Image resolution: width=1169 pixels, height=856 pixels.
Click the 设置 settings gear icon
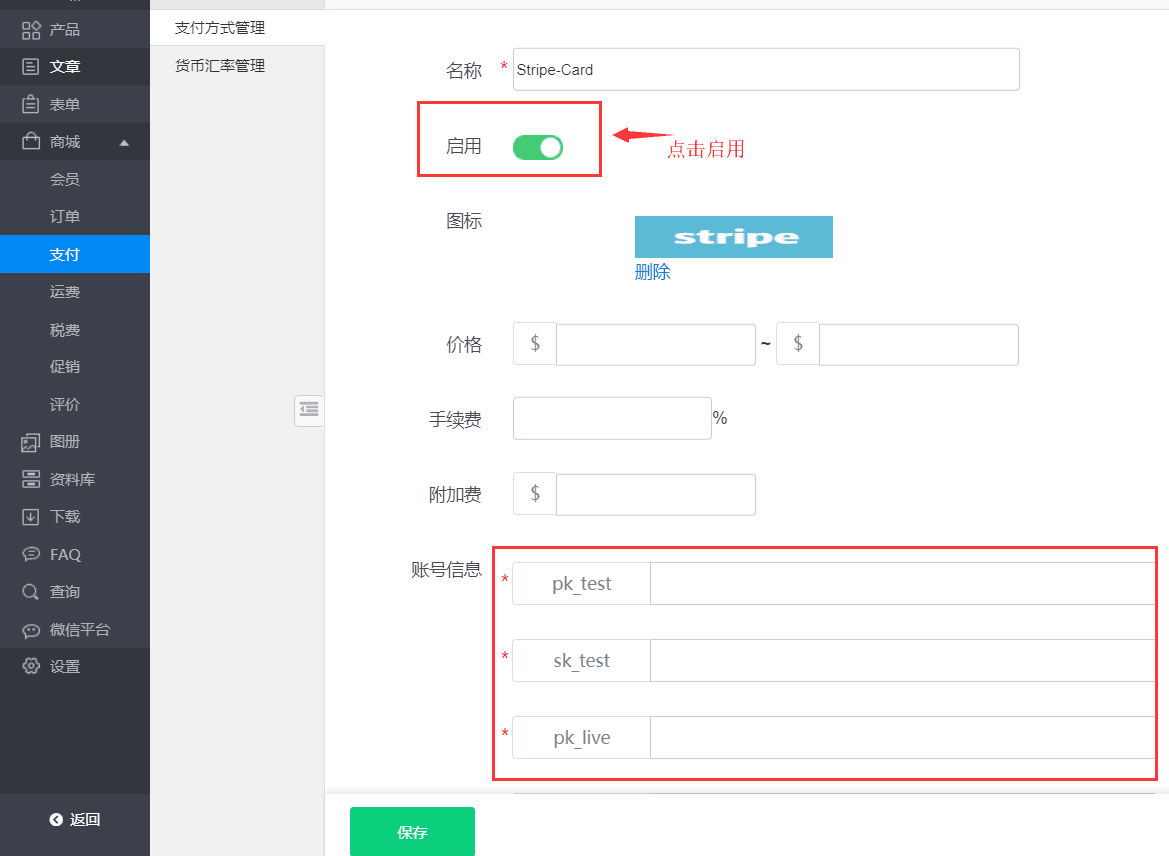point(31,667)
